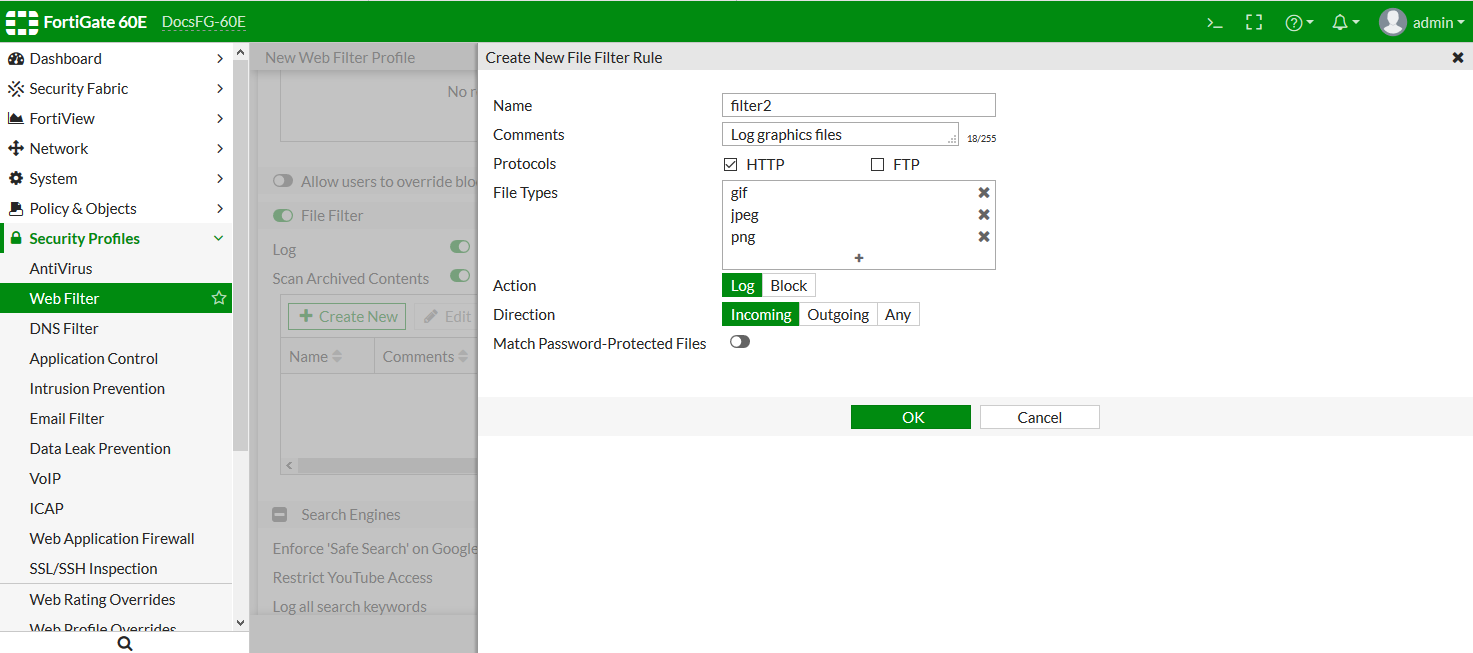Toggle the File Filter switch
Screen dimensions: 1473x653
[283, 216]
